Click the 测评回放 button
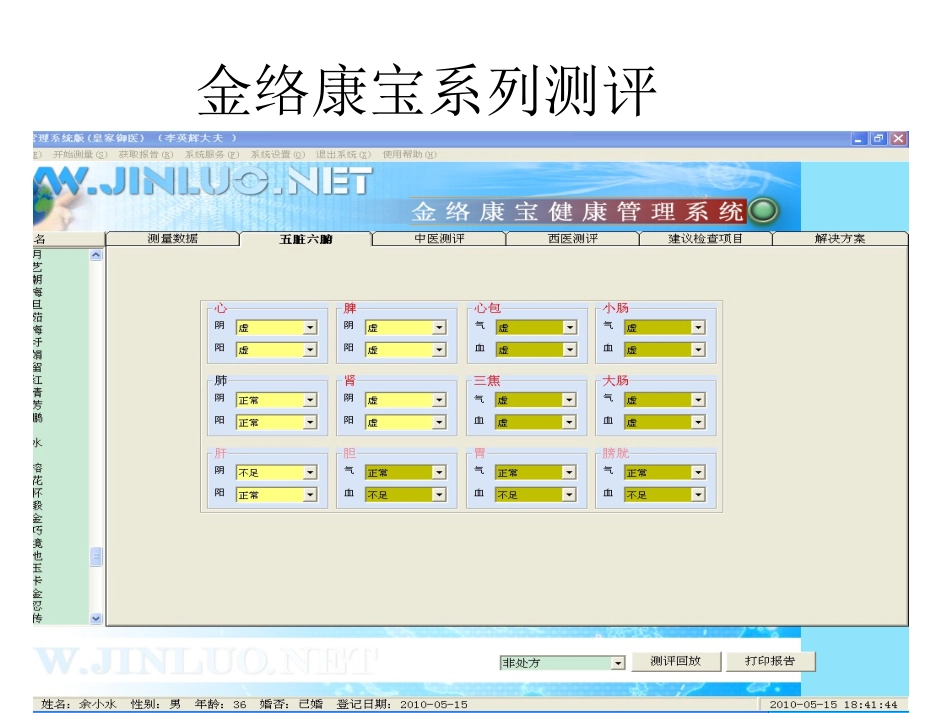 tap(676, 661)
